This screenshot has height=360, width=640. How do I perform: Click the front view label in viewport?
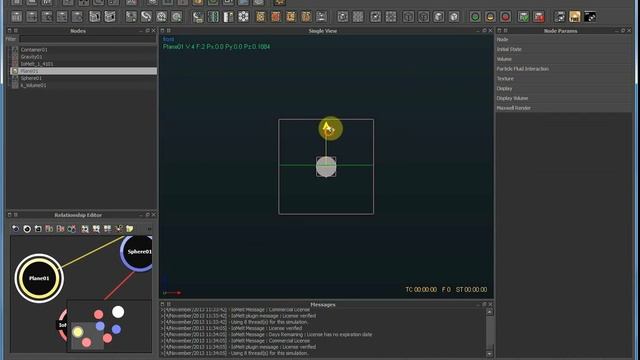coord(168,39)
